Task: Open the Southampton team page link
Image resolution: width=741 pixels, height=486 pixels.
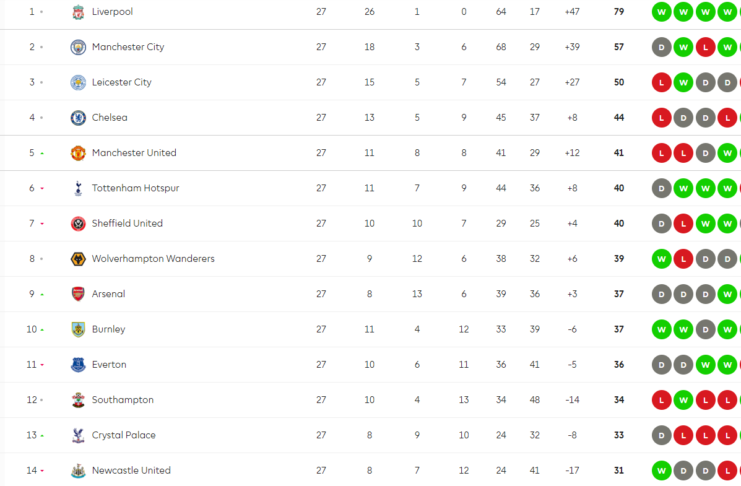Action: coord(122,400)
